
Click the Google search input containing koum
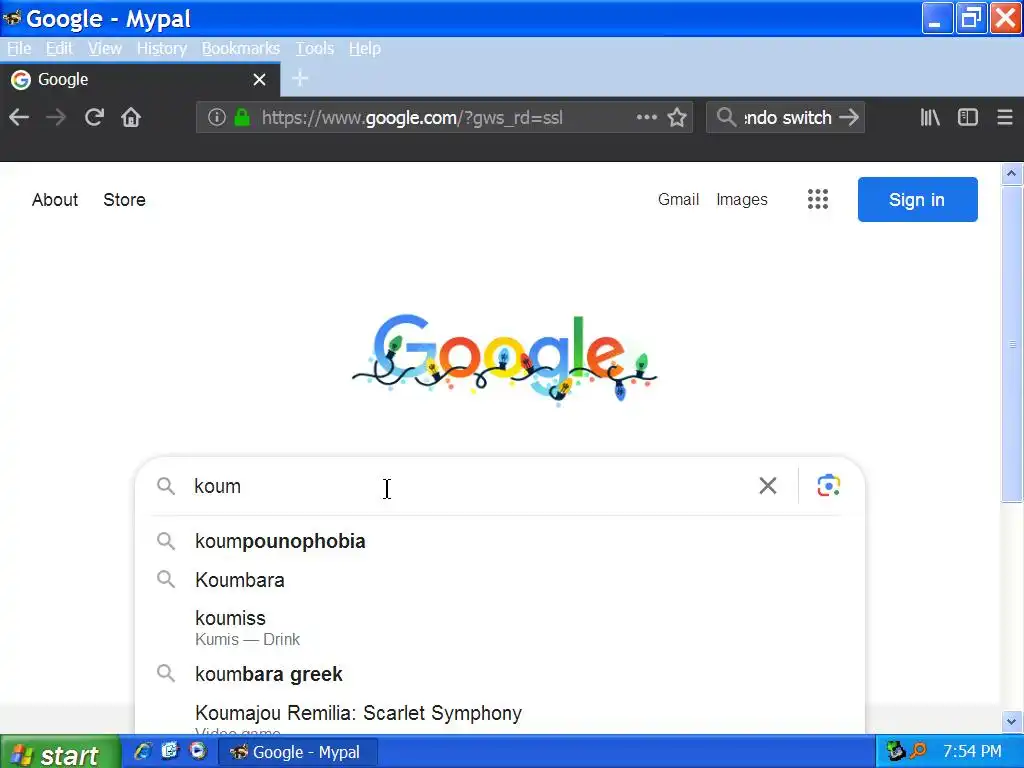(470, 486)
